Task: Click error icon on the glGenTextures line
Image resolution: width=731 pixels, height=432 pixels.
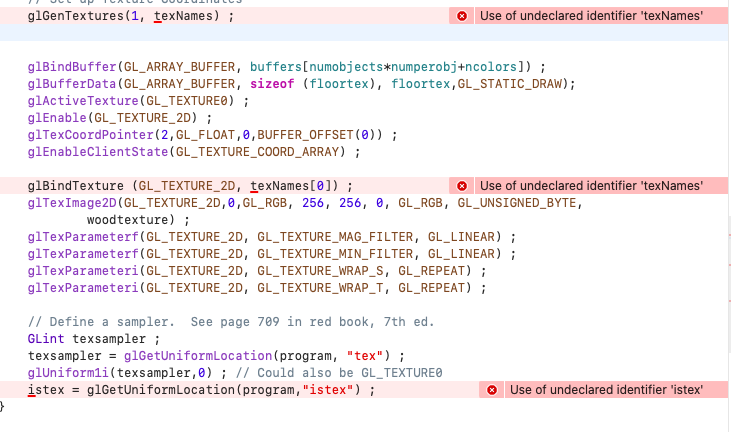Action: click(x=462, y=16)
